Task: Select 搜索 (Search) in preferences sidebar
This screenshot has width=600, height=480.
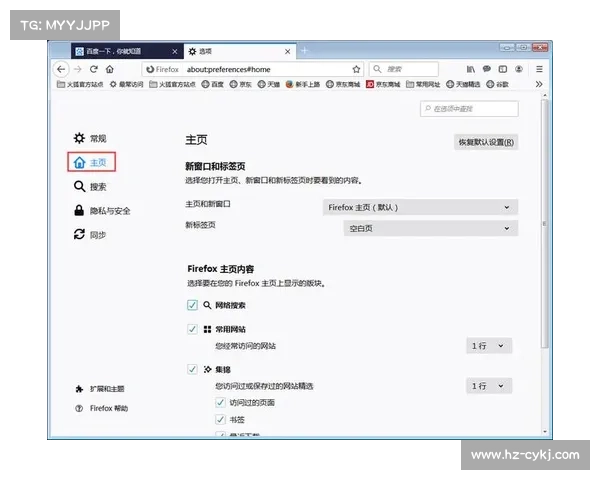Action: tap(89, 186)
